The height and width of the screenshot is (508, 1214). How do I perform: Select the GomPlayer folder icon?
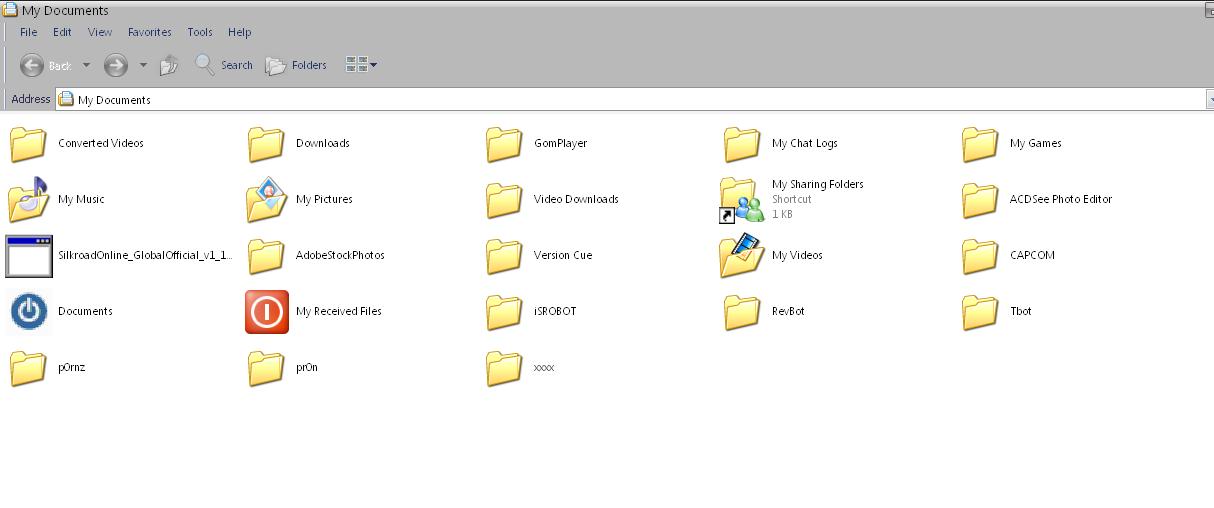click(504, 143)
